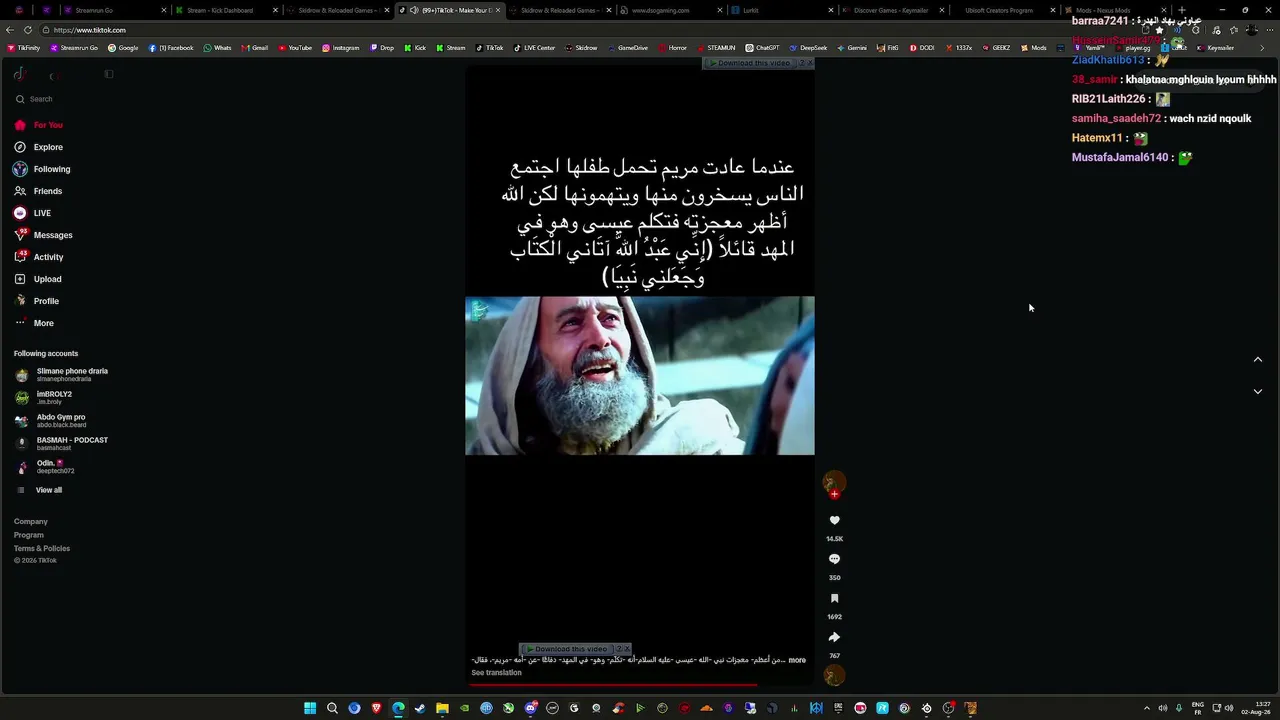Open BASMAH - PODCAST account

pyautogui.click(x=62, y=443)
